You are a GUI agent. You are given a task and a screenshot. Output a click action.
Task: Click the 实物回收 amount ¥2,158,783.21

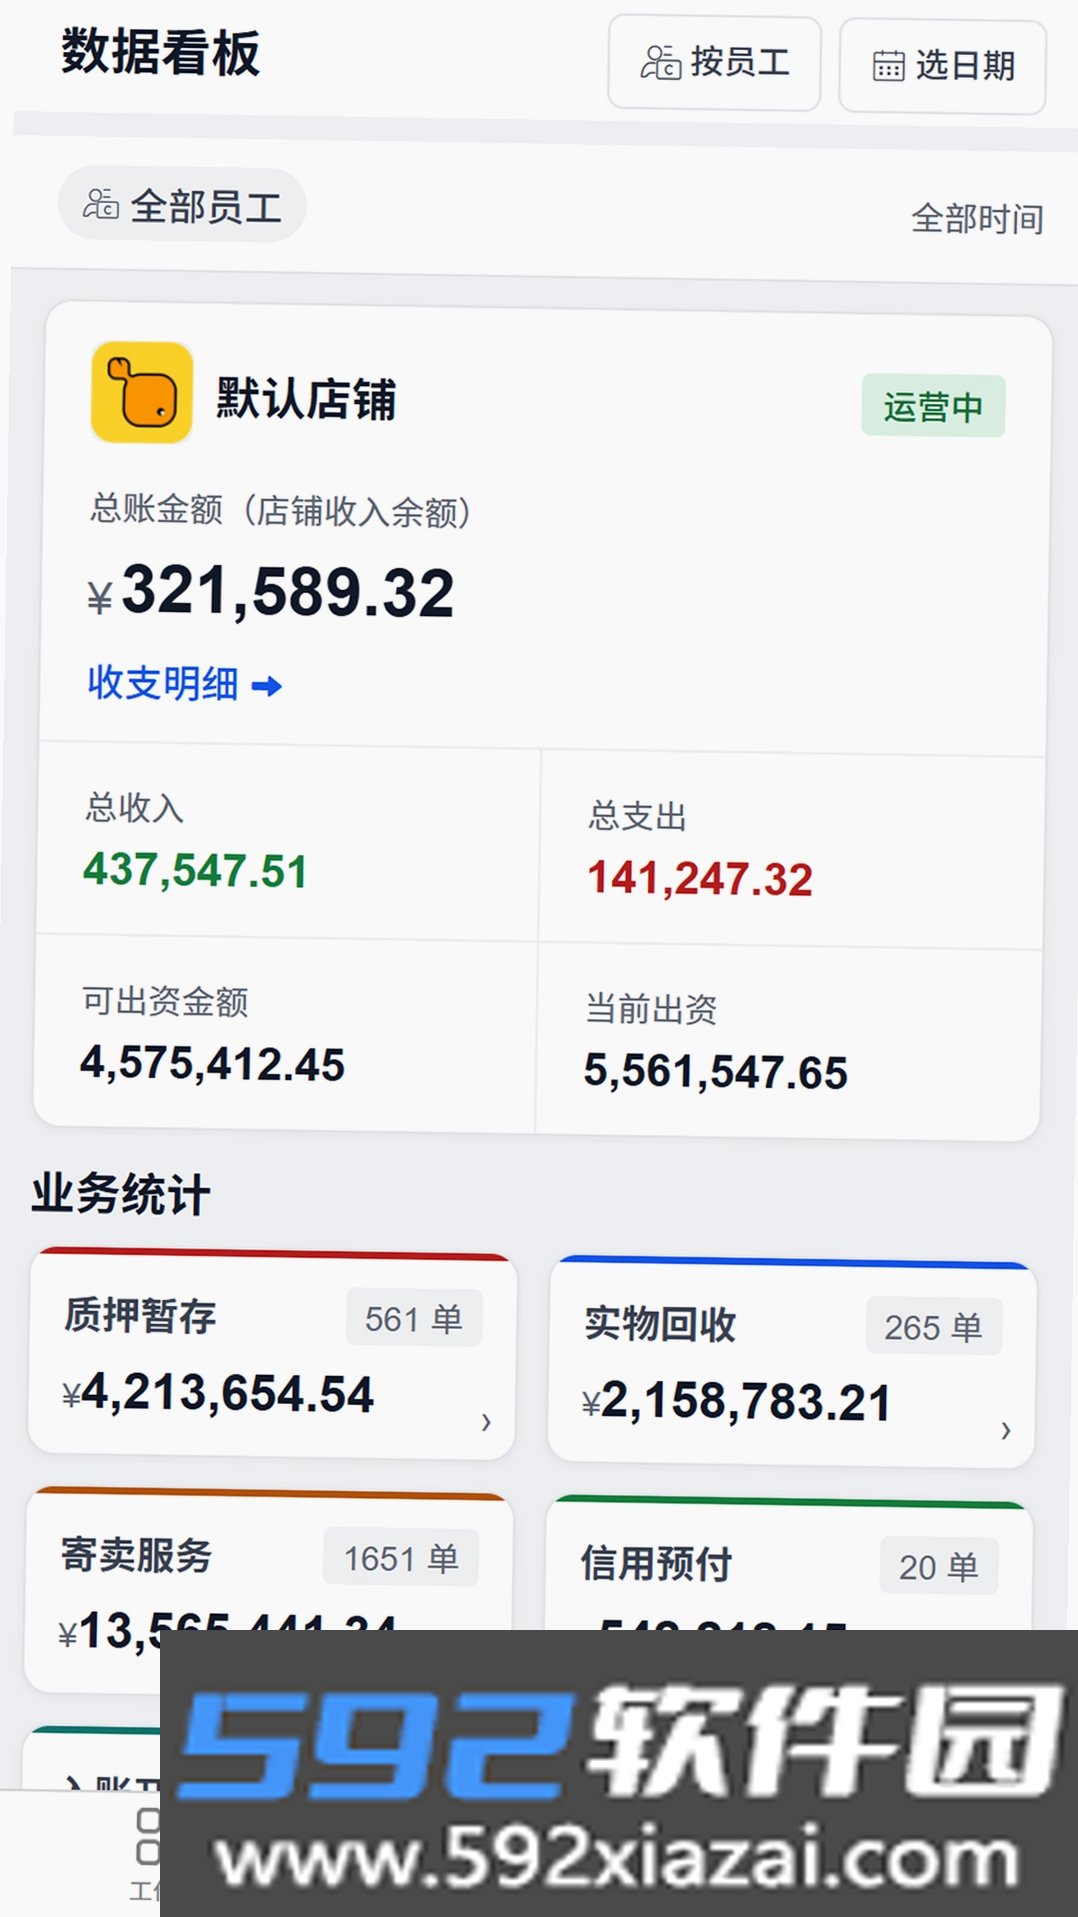coord(736,1401)
